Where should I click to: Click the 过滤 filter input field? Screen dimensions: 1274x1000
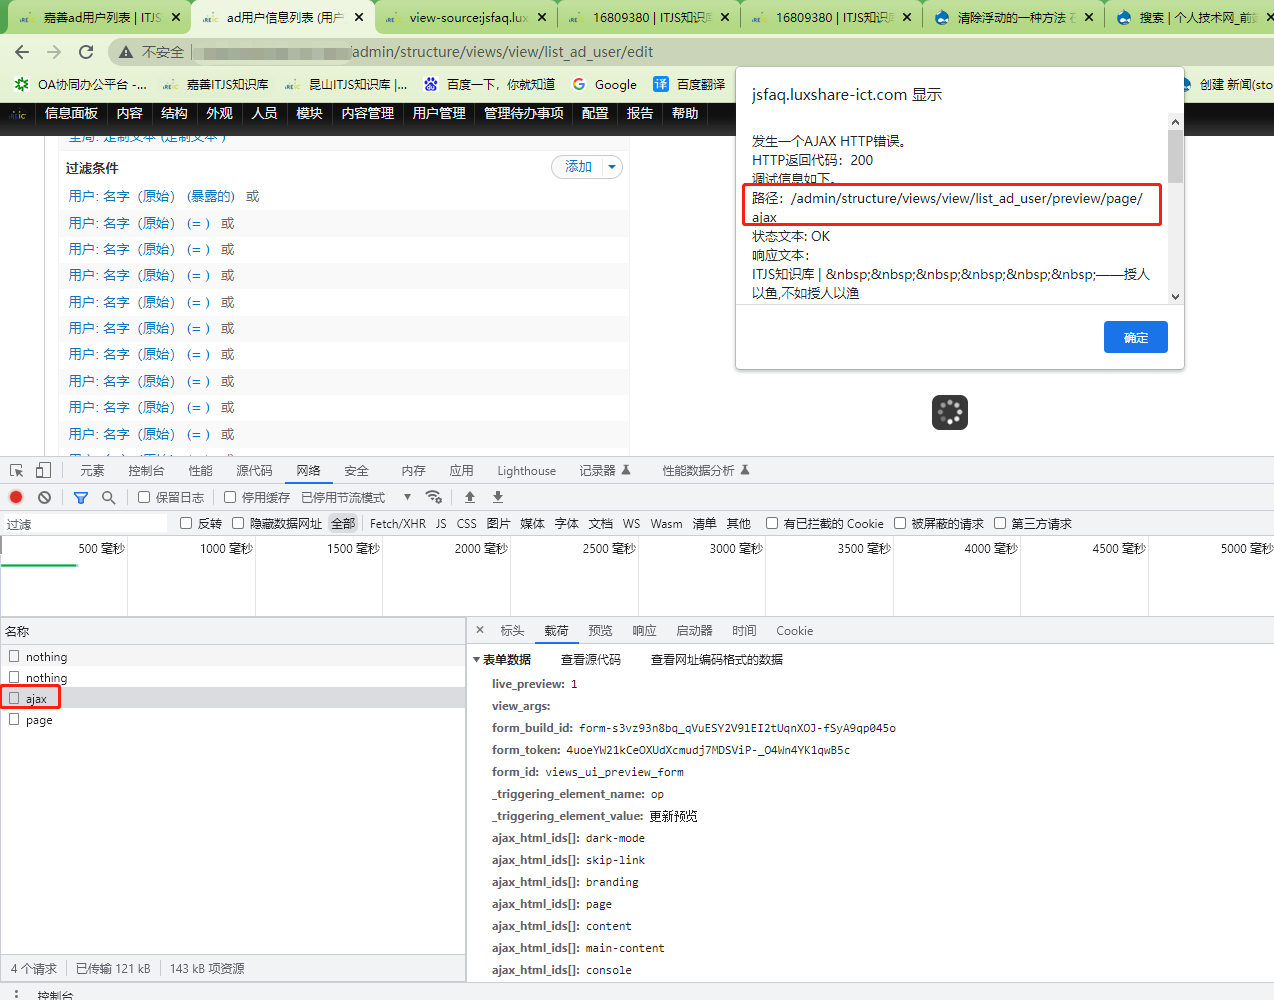click(x=85, y=524)
